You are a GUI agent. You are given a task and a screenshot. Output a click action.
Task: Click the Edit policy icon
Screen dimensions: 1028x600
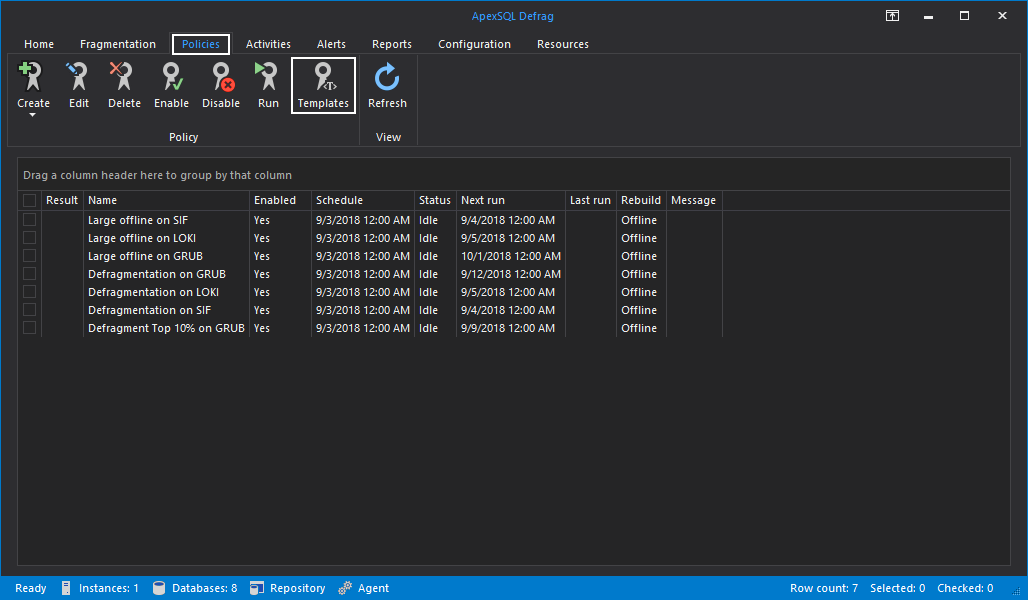click(78, 84)
